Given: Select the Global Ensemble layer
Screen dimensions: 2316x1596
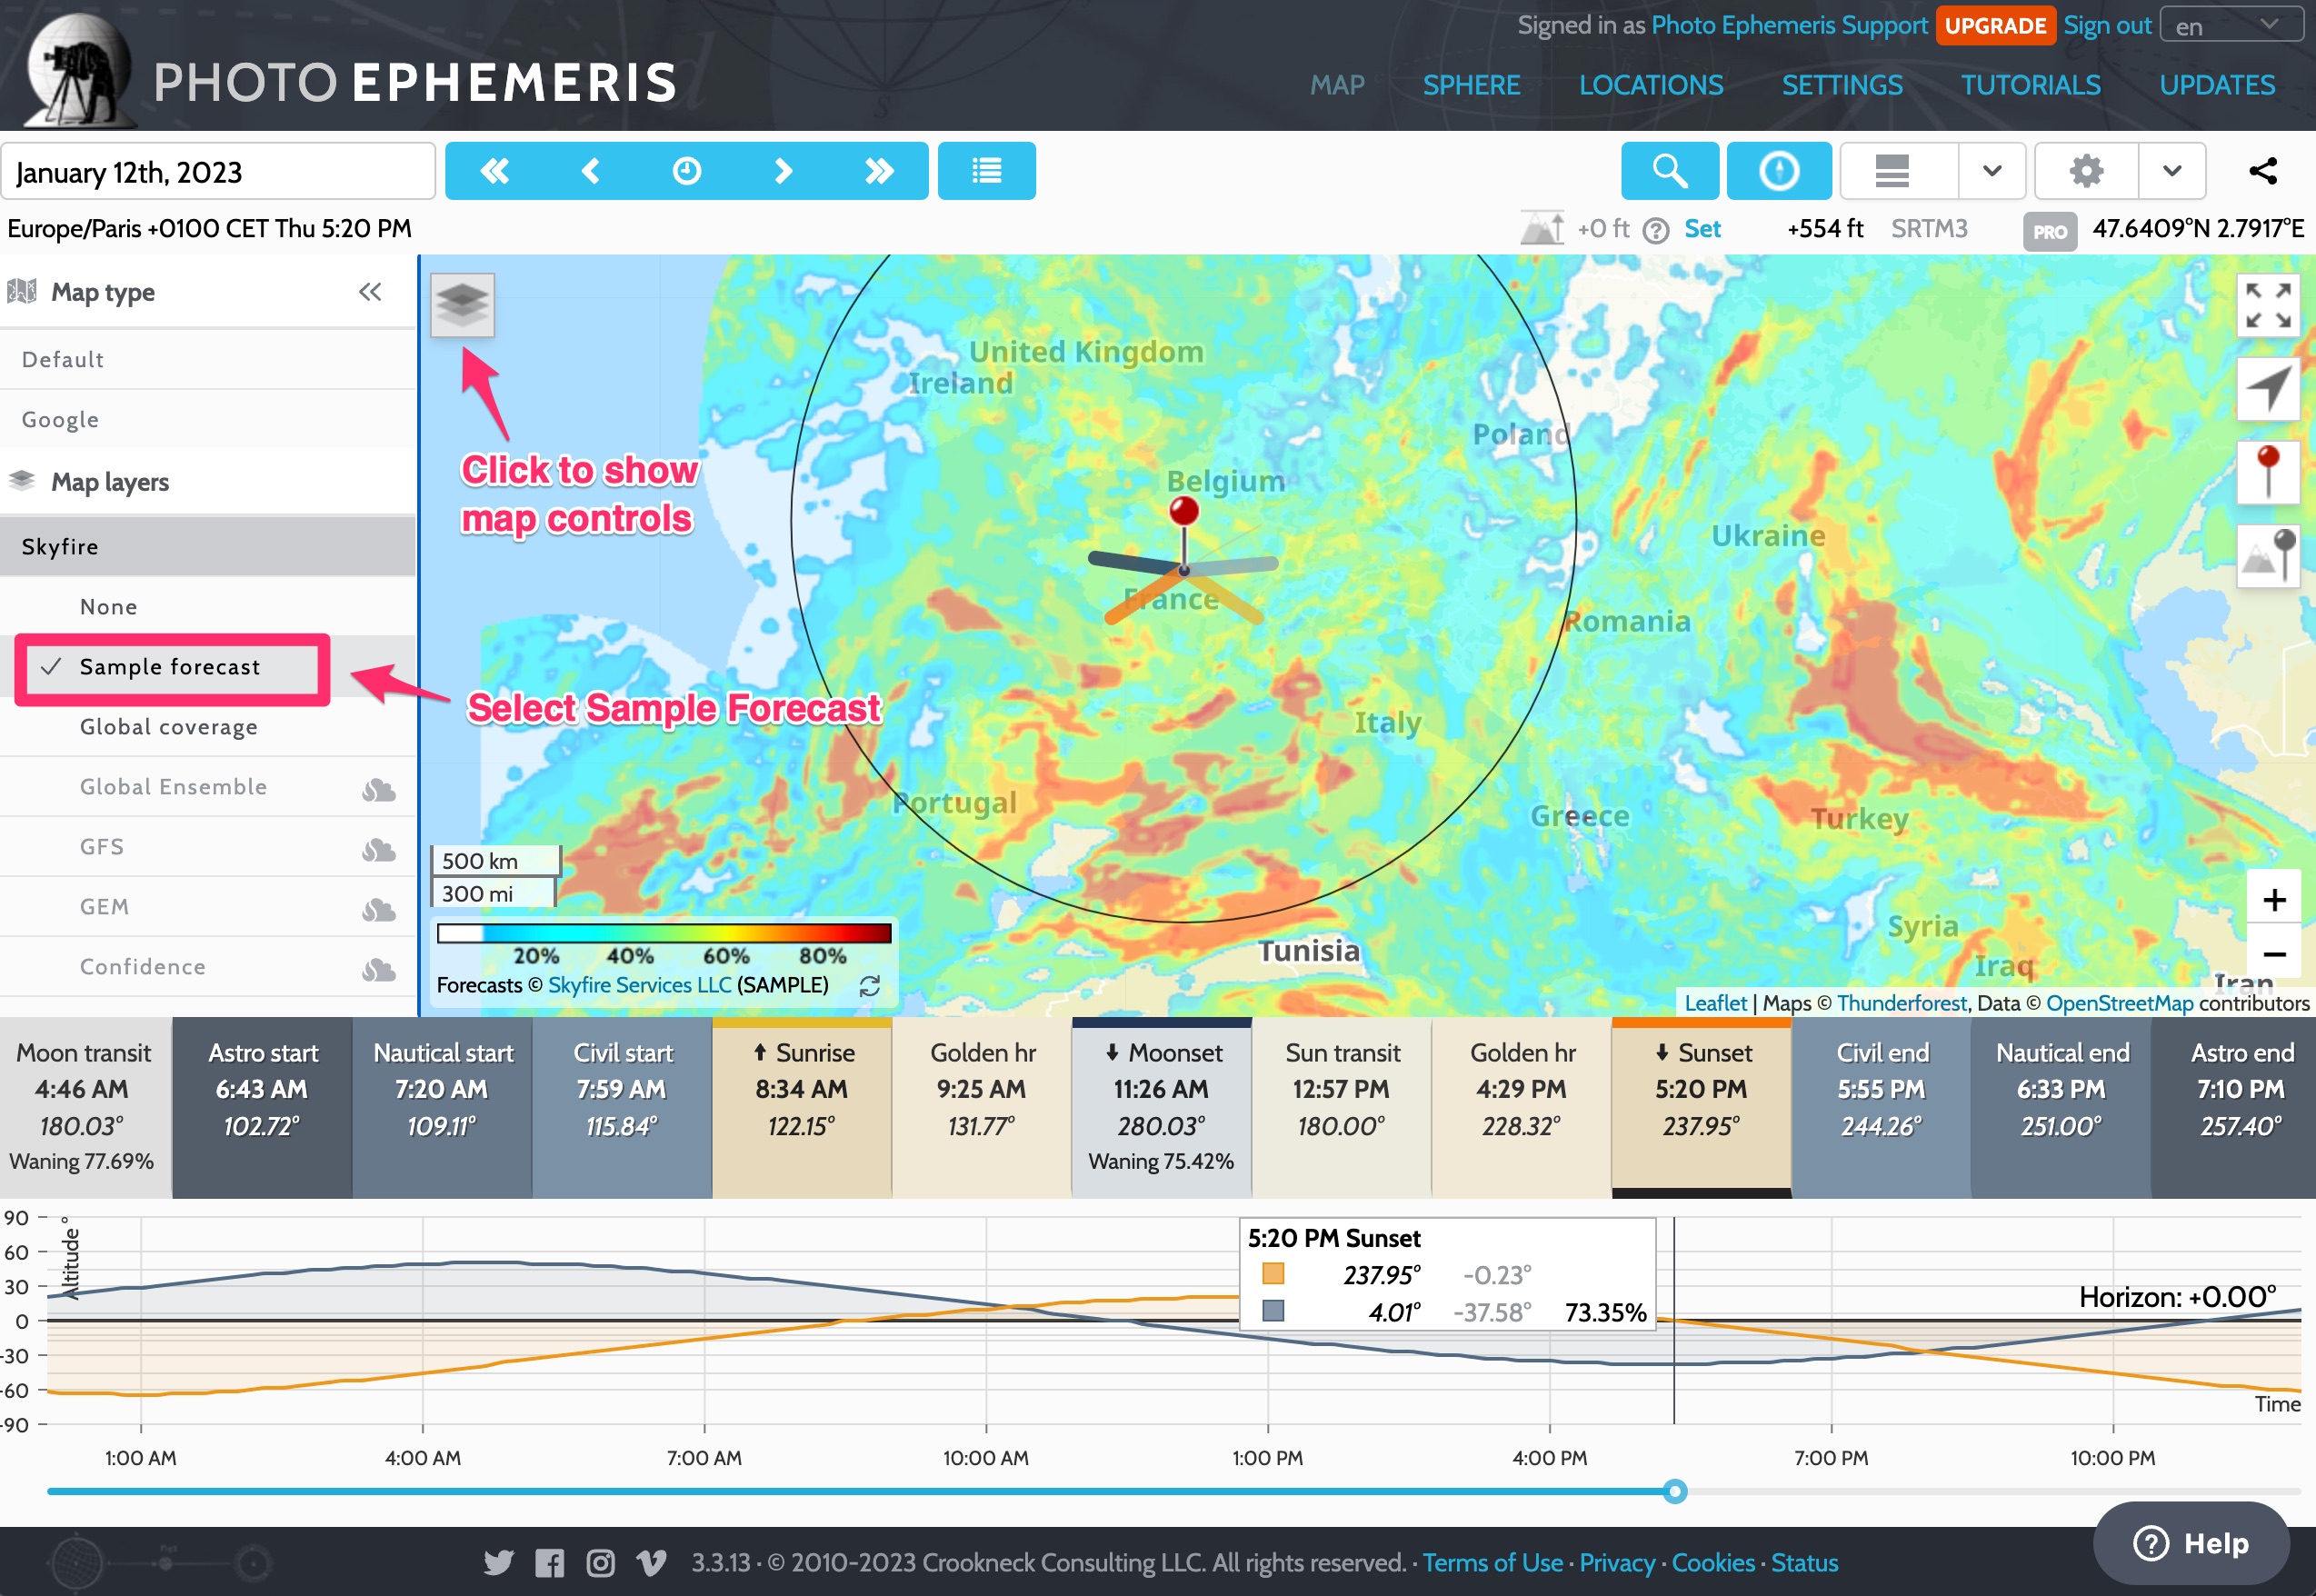Looking at the screenshot, I should (x=208, y=786).
